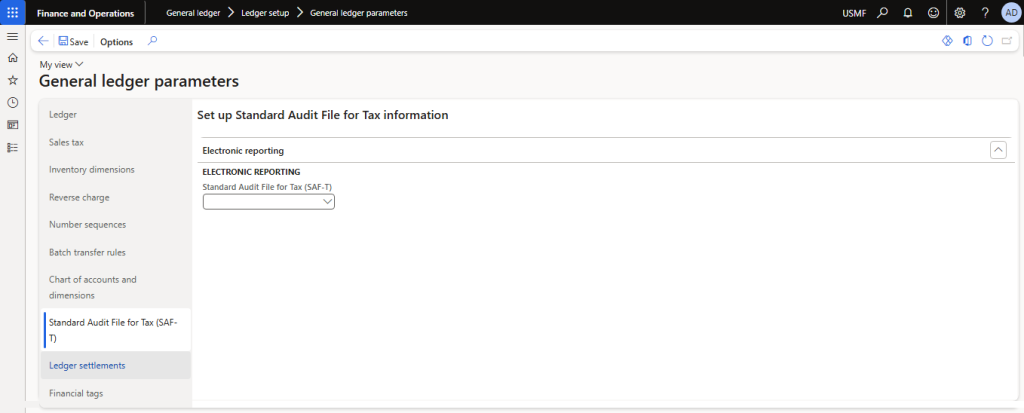The width and height of the screenshot is (1024, 413).
Task: Collapse the Electronic reporting section
Action: tap(997, 150)
